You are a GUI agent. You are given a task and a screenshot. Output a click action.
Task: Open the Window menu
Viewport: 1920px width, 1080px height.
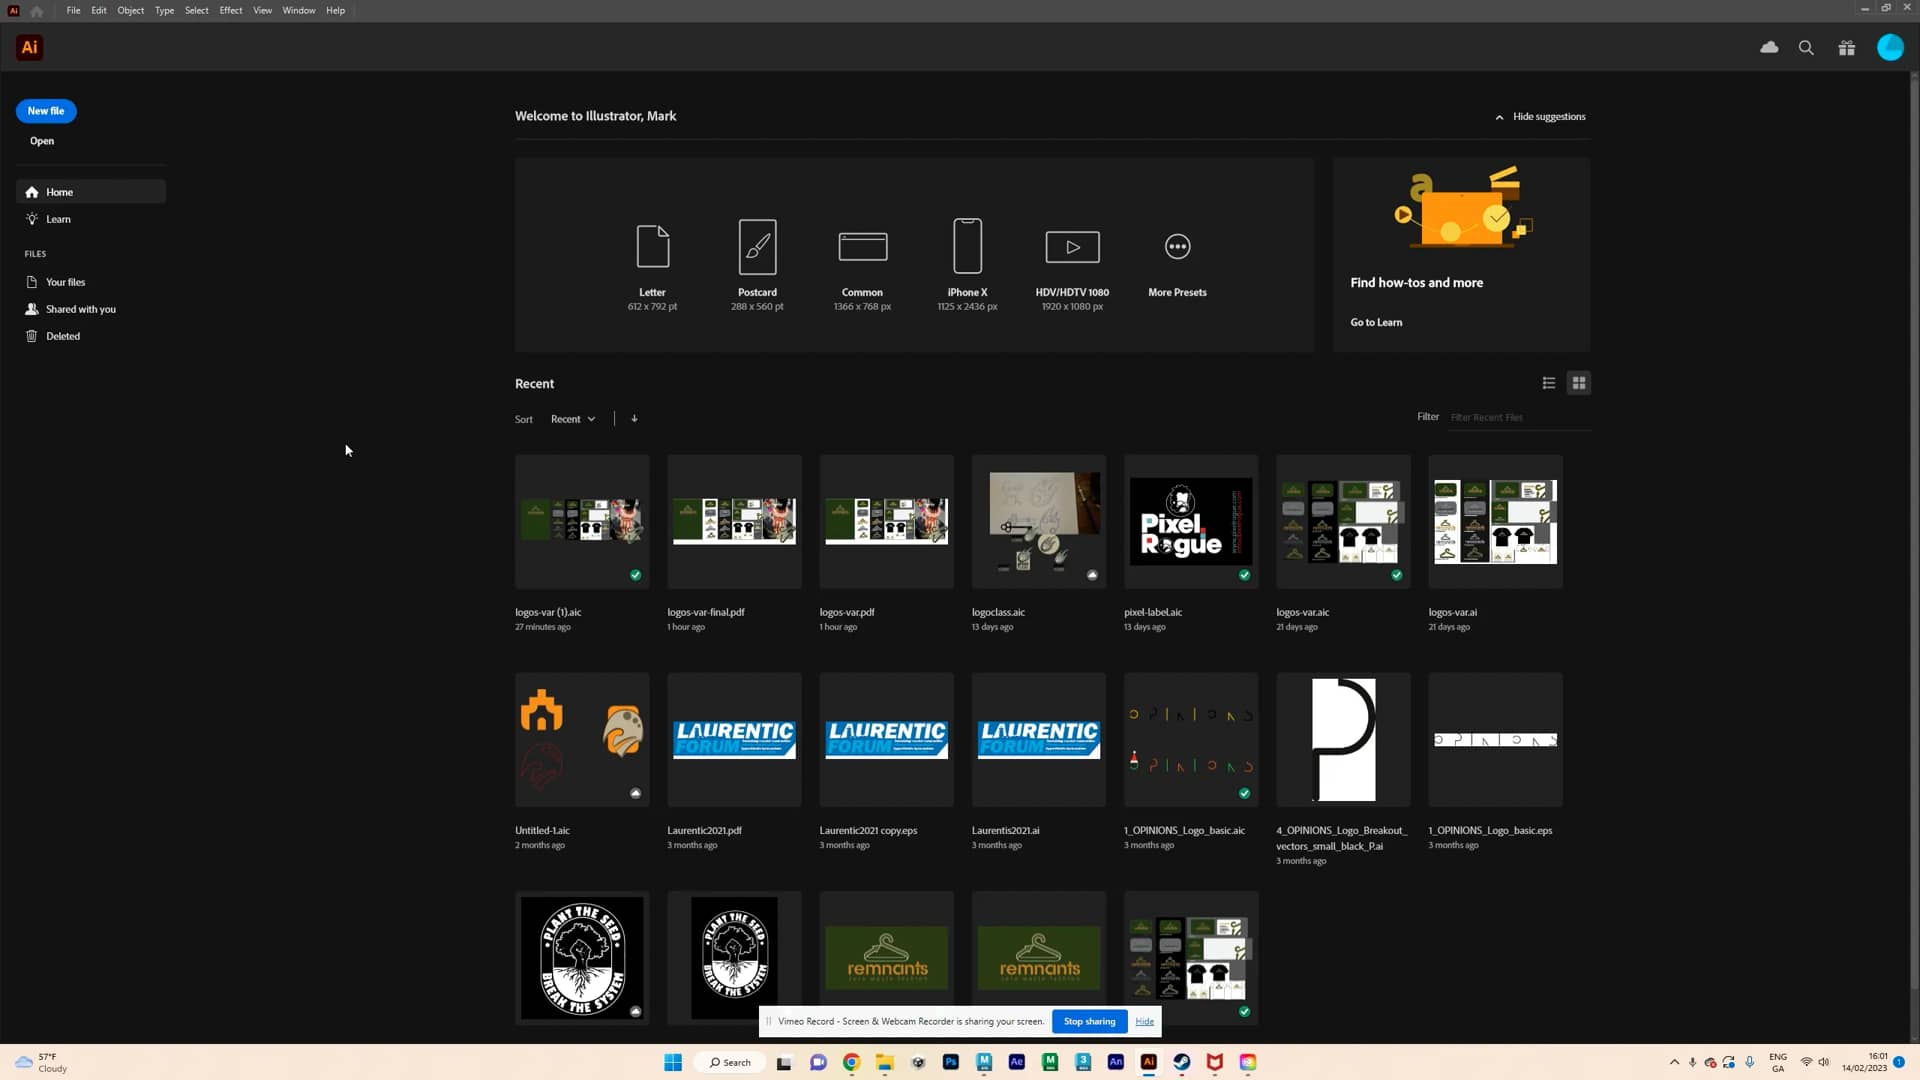tap(299, 10)
